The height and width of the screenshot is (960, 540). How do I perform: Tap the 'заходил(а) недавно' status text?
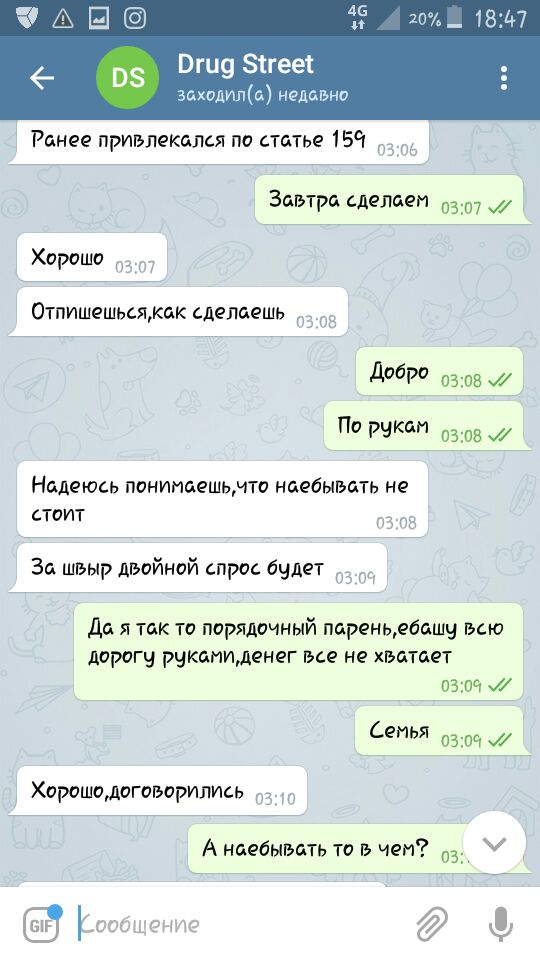[263, 95]
